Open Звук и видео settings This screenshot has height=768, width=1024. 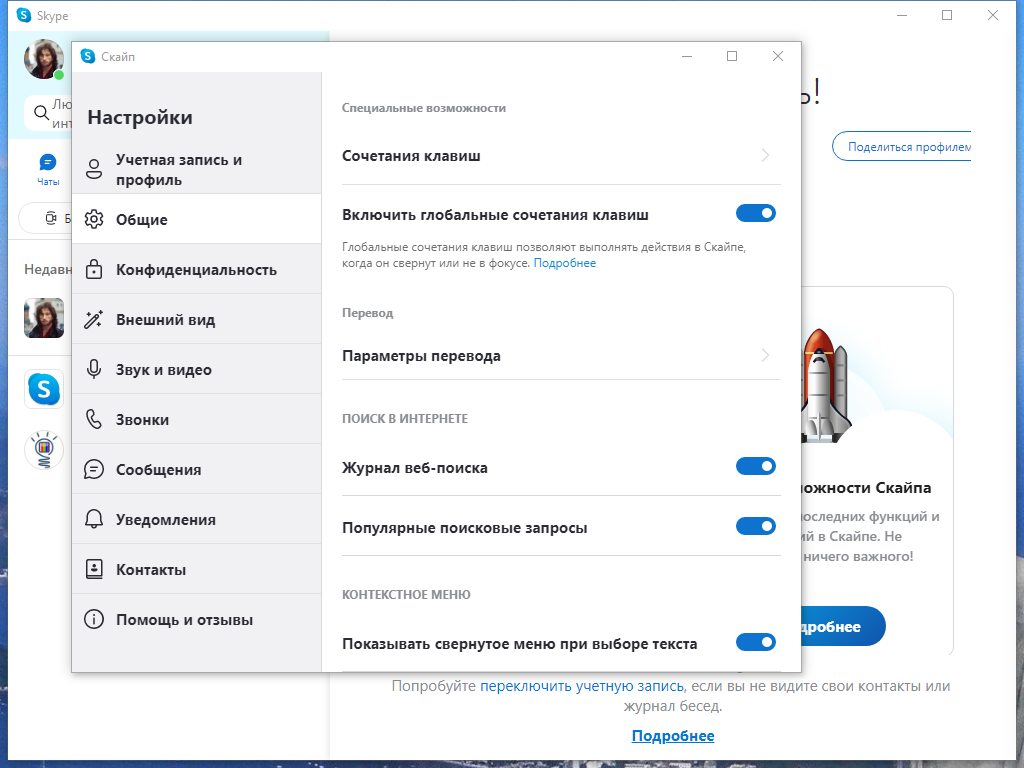pyautogui.click(x=197, y=369)
